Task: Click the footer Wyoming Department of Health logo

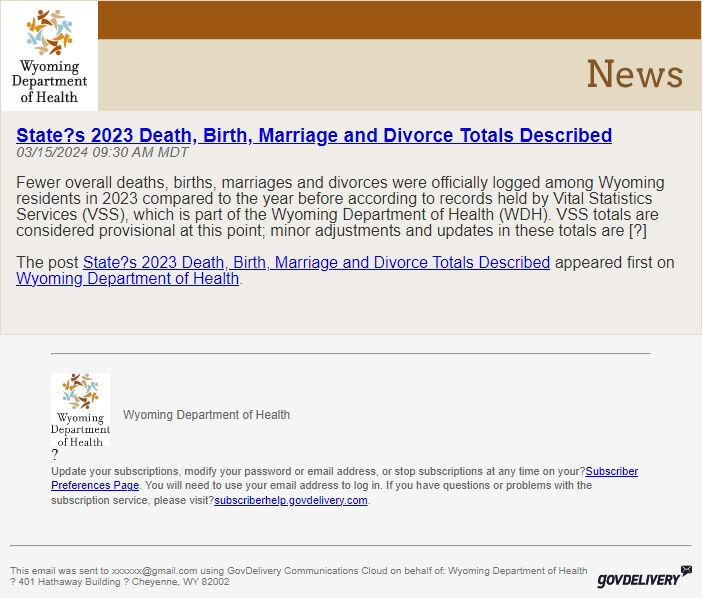Action: tap(81, 410)
